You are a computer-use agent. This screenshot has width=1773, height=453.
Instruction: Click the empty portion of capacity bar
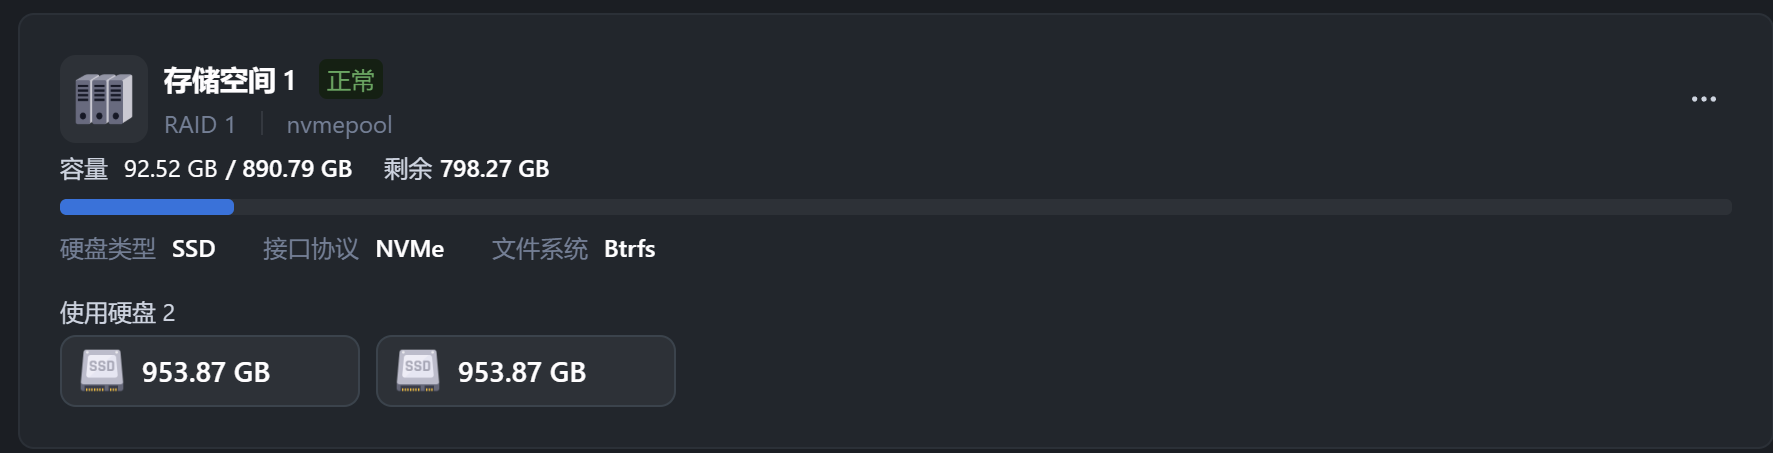pos(980,207)
